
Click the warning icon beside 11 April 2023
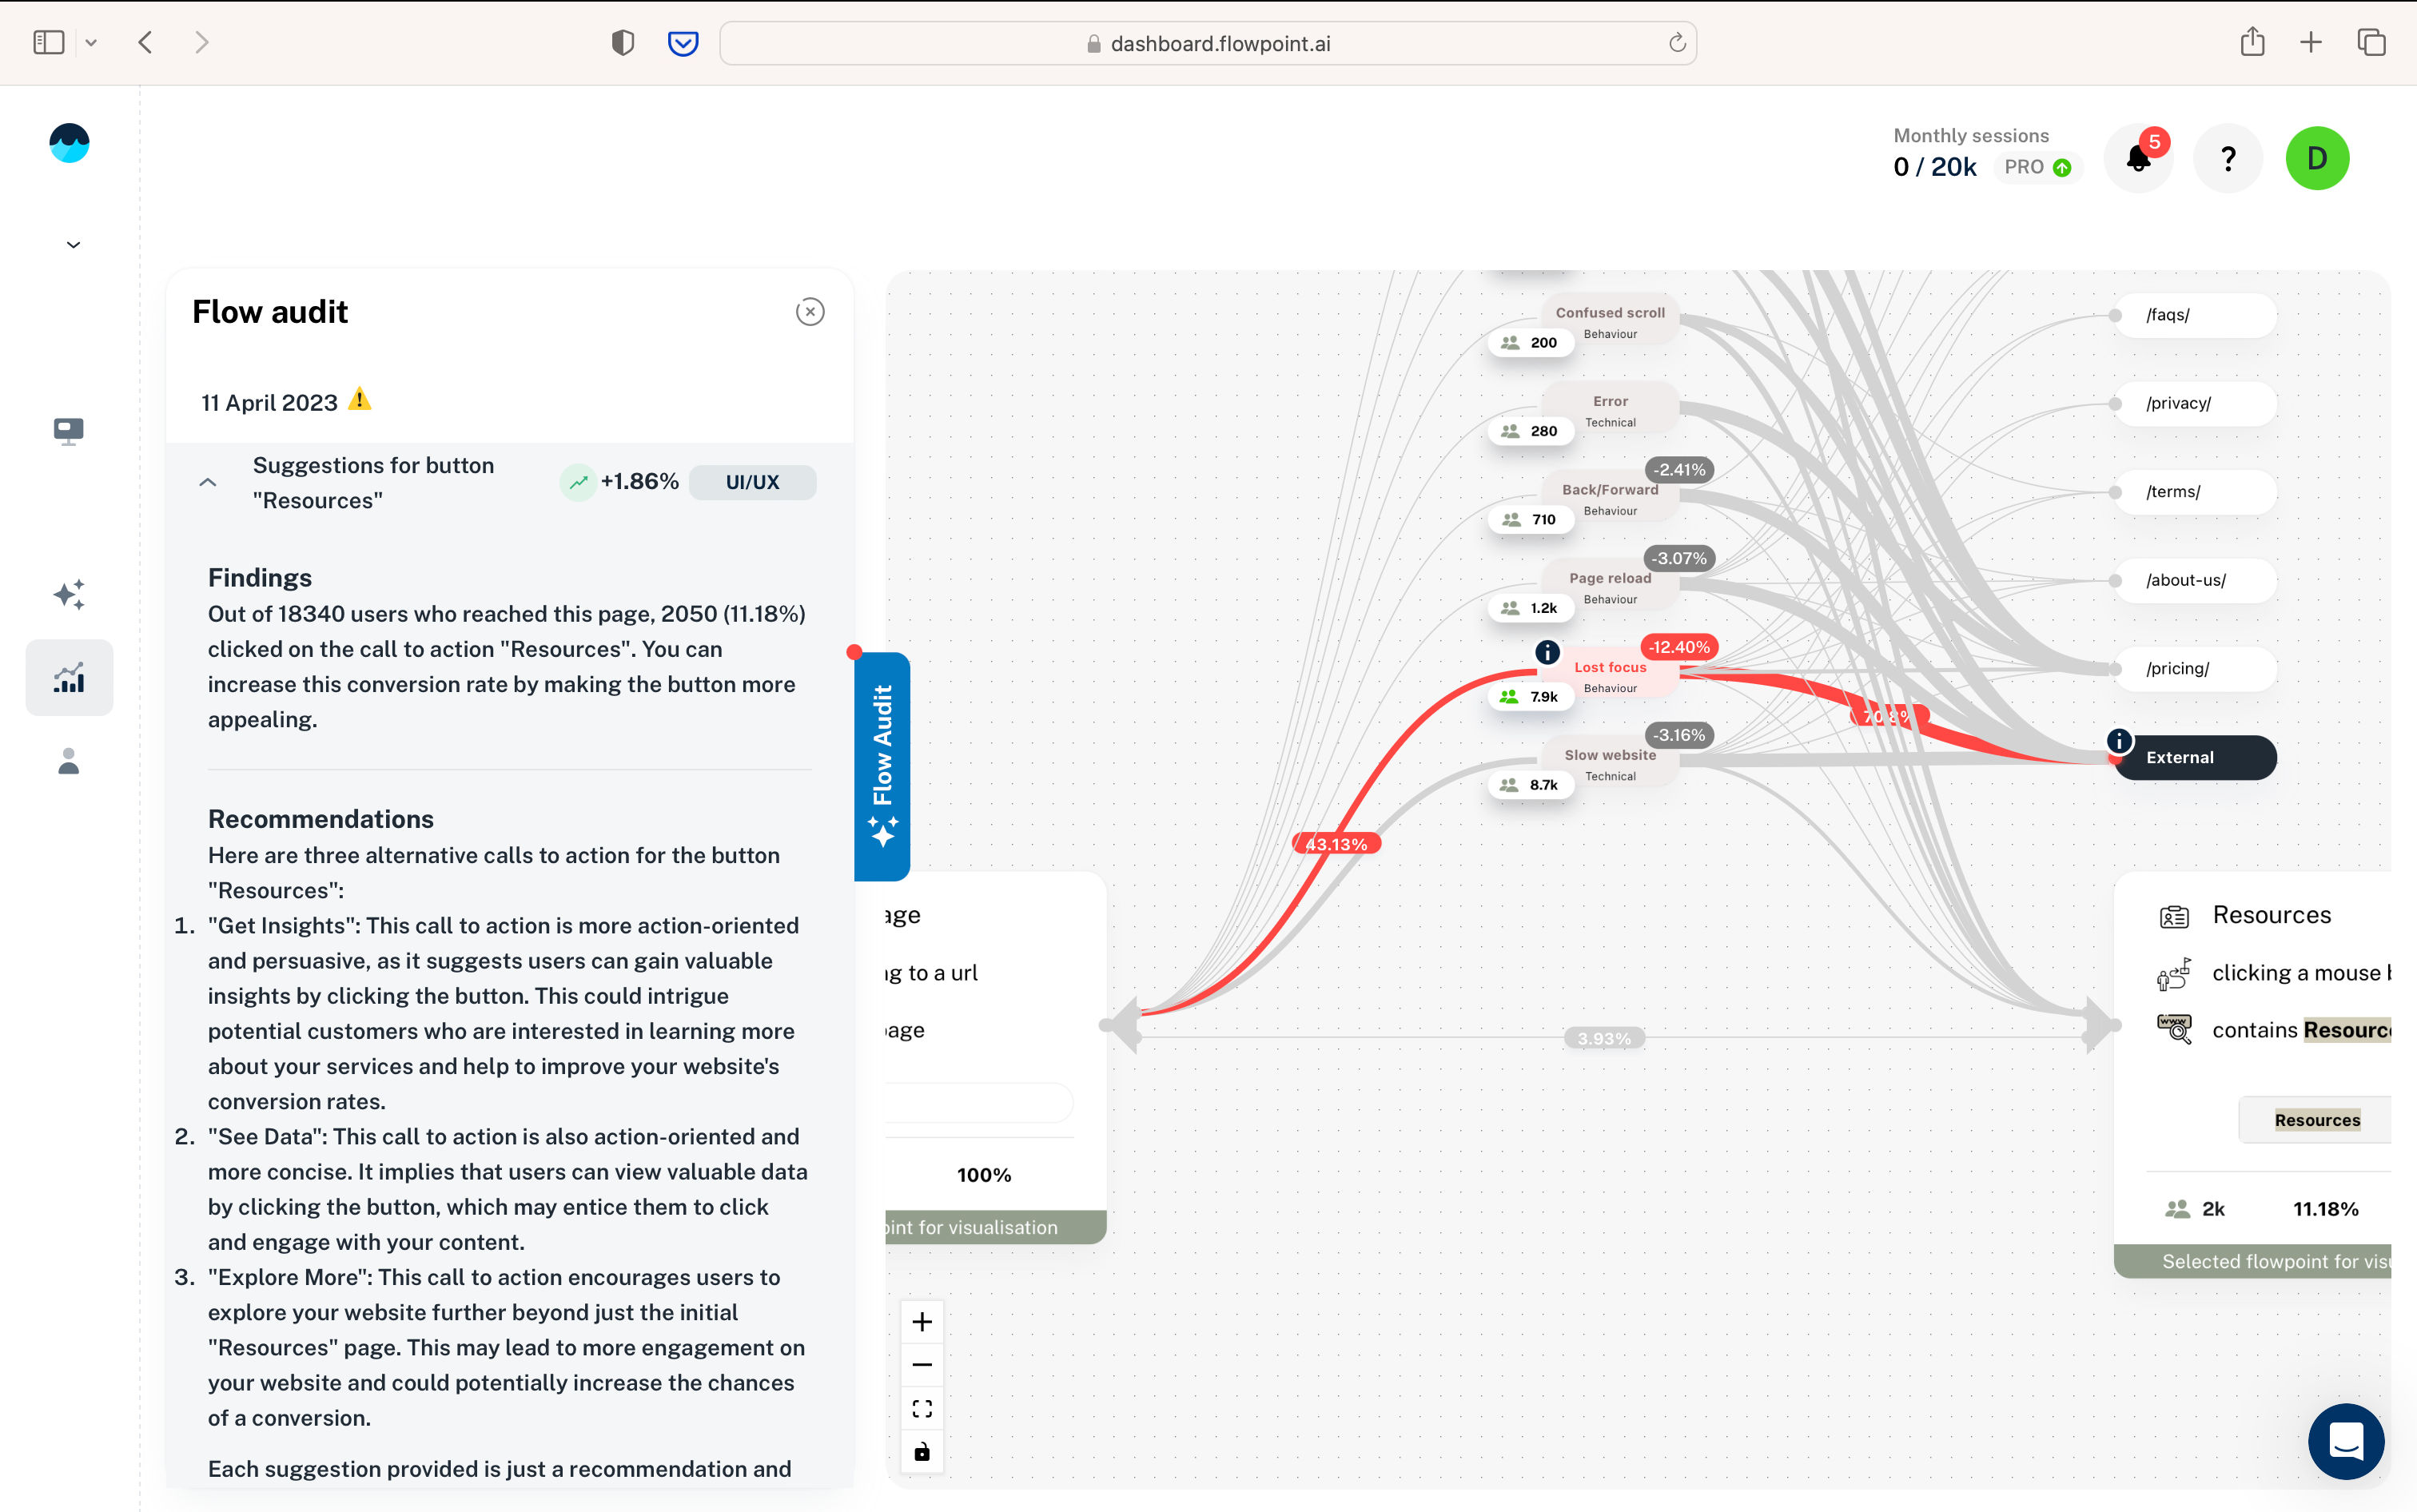click(359, 400)
